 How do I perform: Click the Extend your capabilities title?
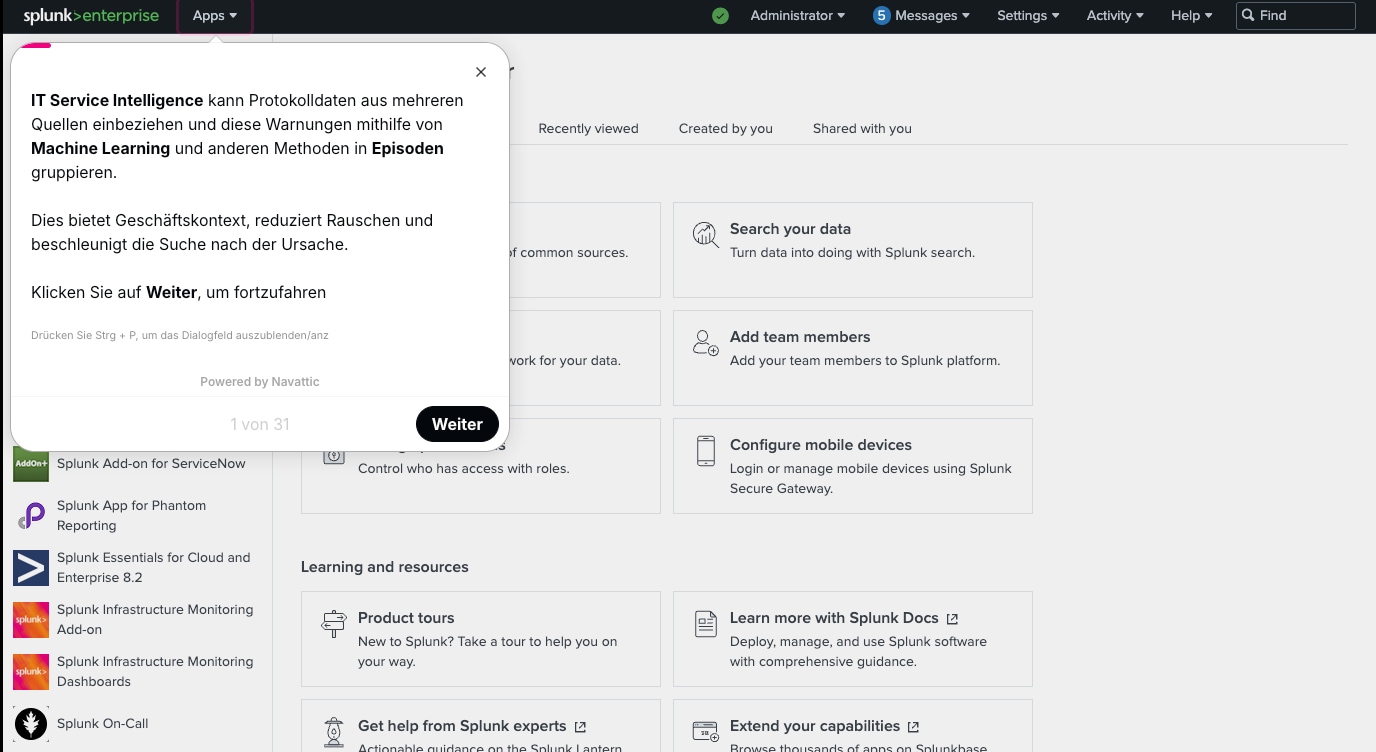[815, 726]
